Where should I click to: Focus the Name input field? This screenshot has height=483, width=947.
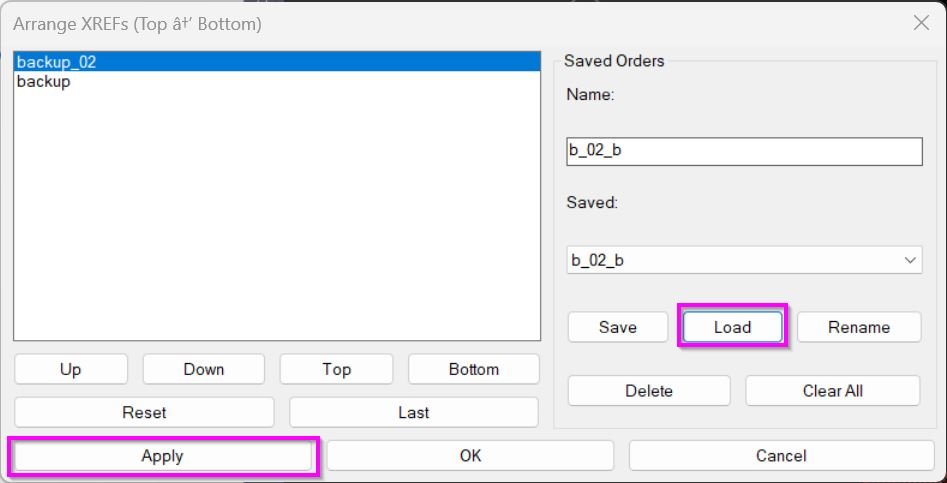pos(743,151)
